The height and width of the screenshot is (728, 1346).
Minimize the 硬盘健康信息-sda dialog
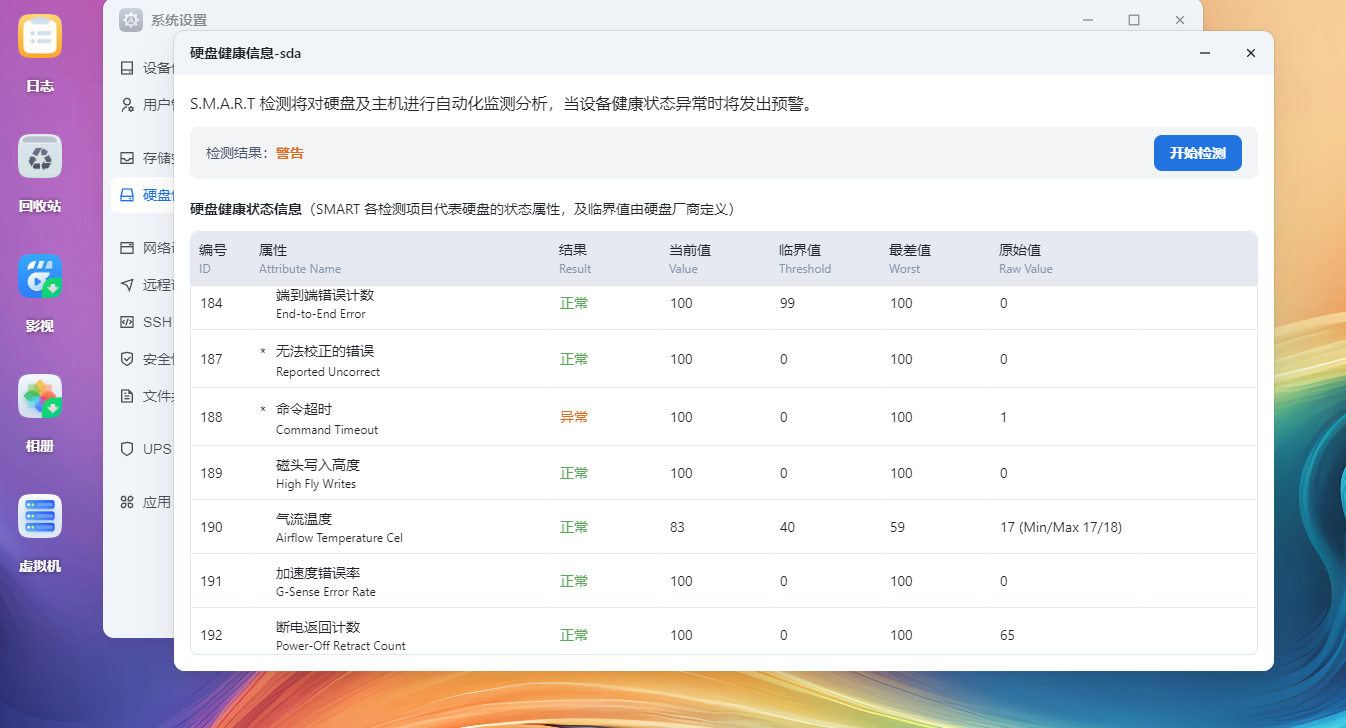[x=1205, y=53]
